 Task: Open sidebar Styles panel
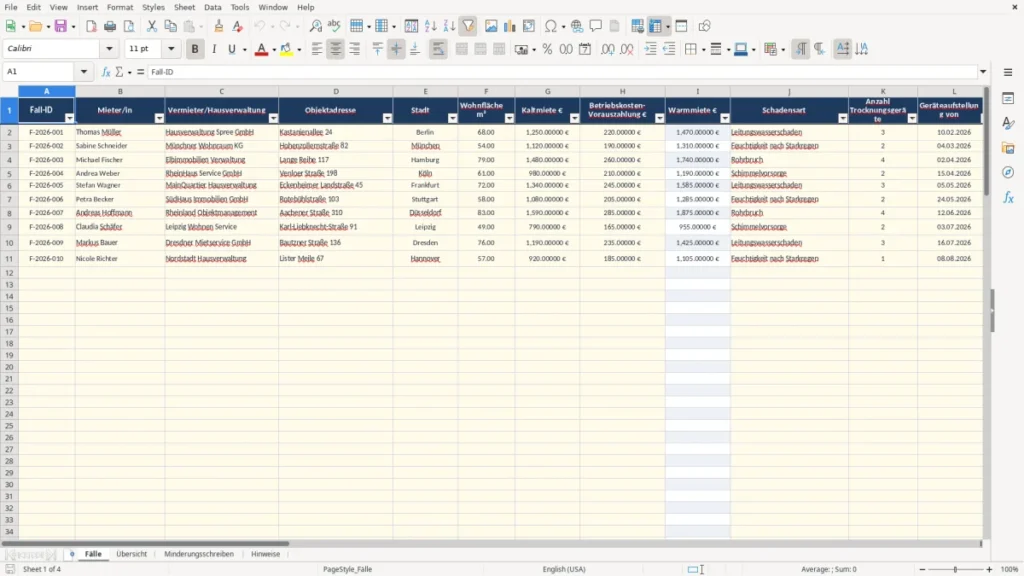(1008, 123)
